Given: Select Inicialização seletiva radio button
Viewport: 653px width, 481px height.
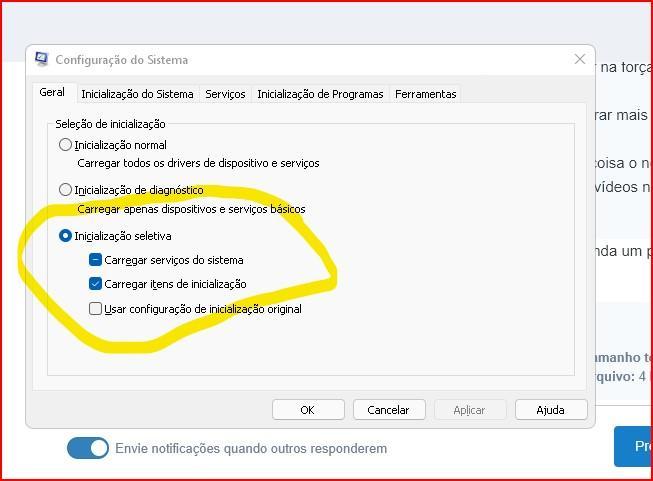Looking at the screenshot, I should 65,236.
